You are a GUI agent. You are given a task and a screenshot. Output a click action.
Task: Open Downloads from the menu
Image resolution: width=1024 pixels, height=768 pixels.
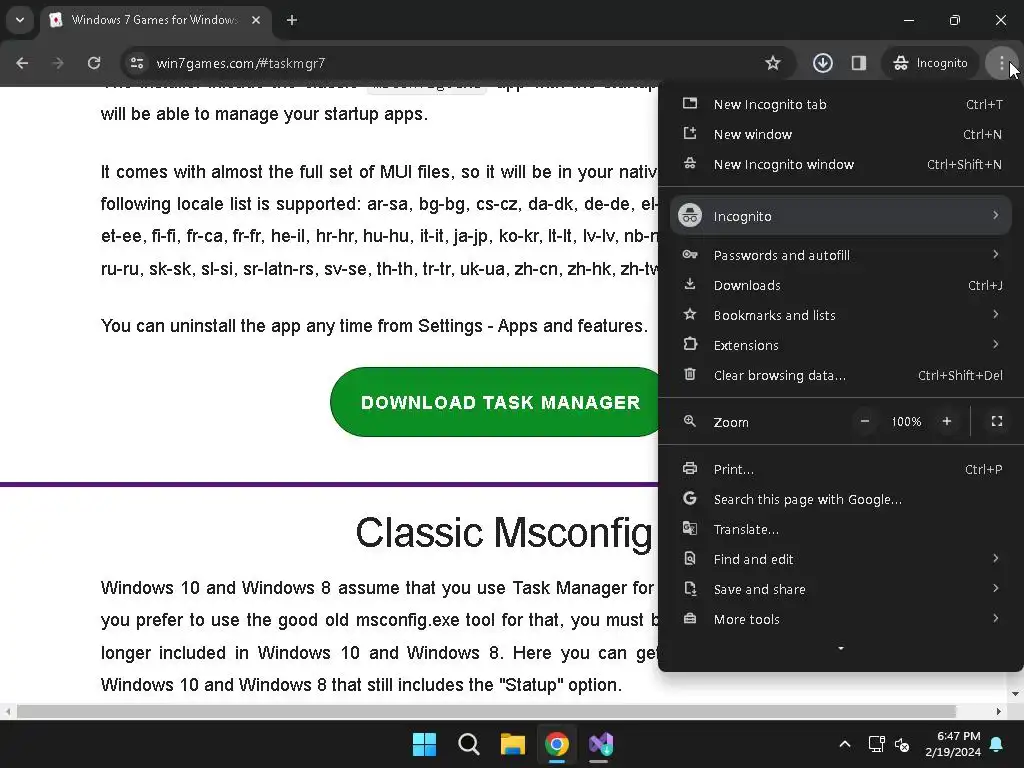pyautogui.click(x=841, y=285)
